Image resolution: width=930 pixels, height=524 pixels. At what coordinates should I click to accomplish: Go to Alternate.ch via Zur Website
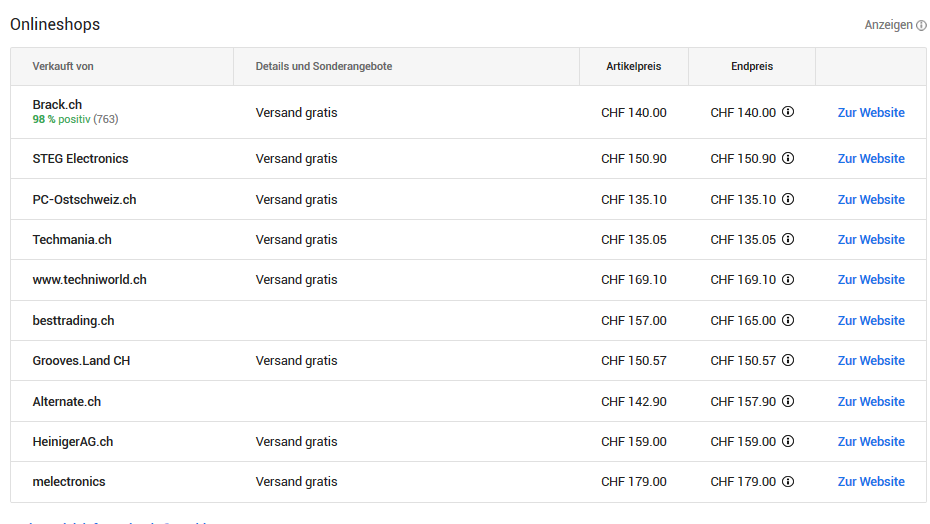click(x=870, y=402)
